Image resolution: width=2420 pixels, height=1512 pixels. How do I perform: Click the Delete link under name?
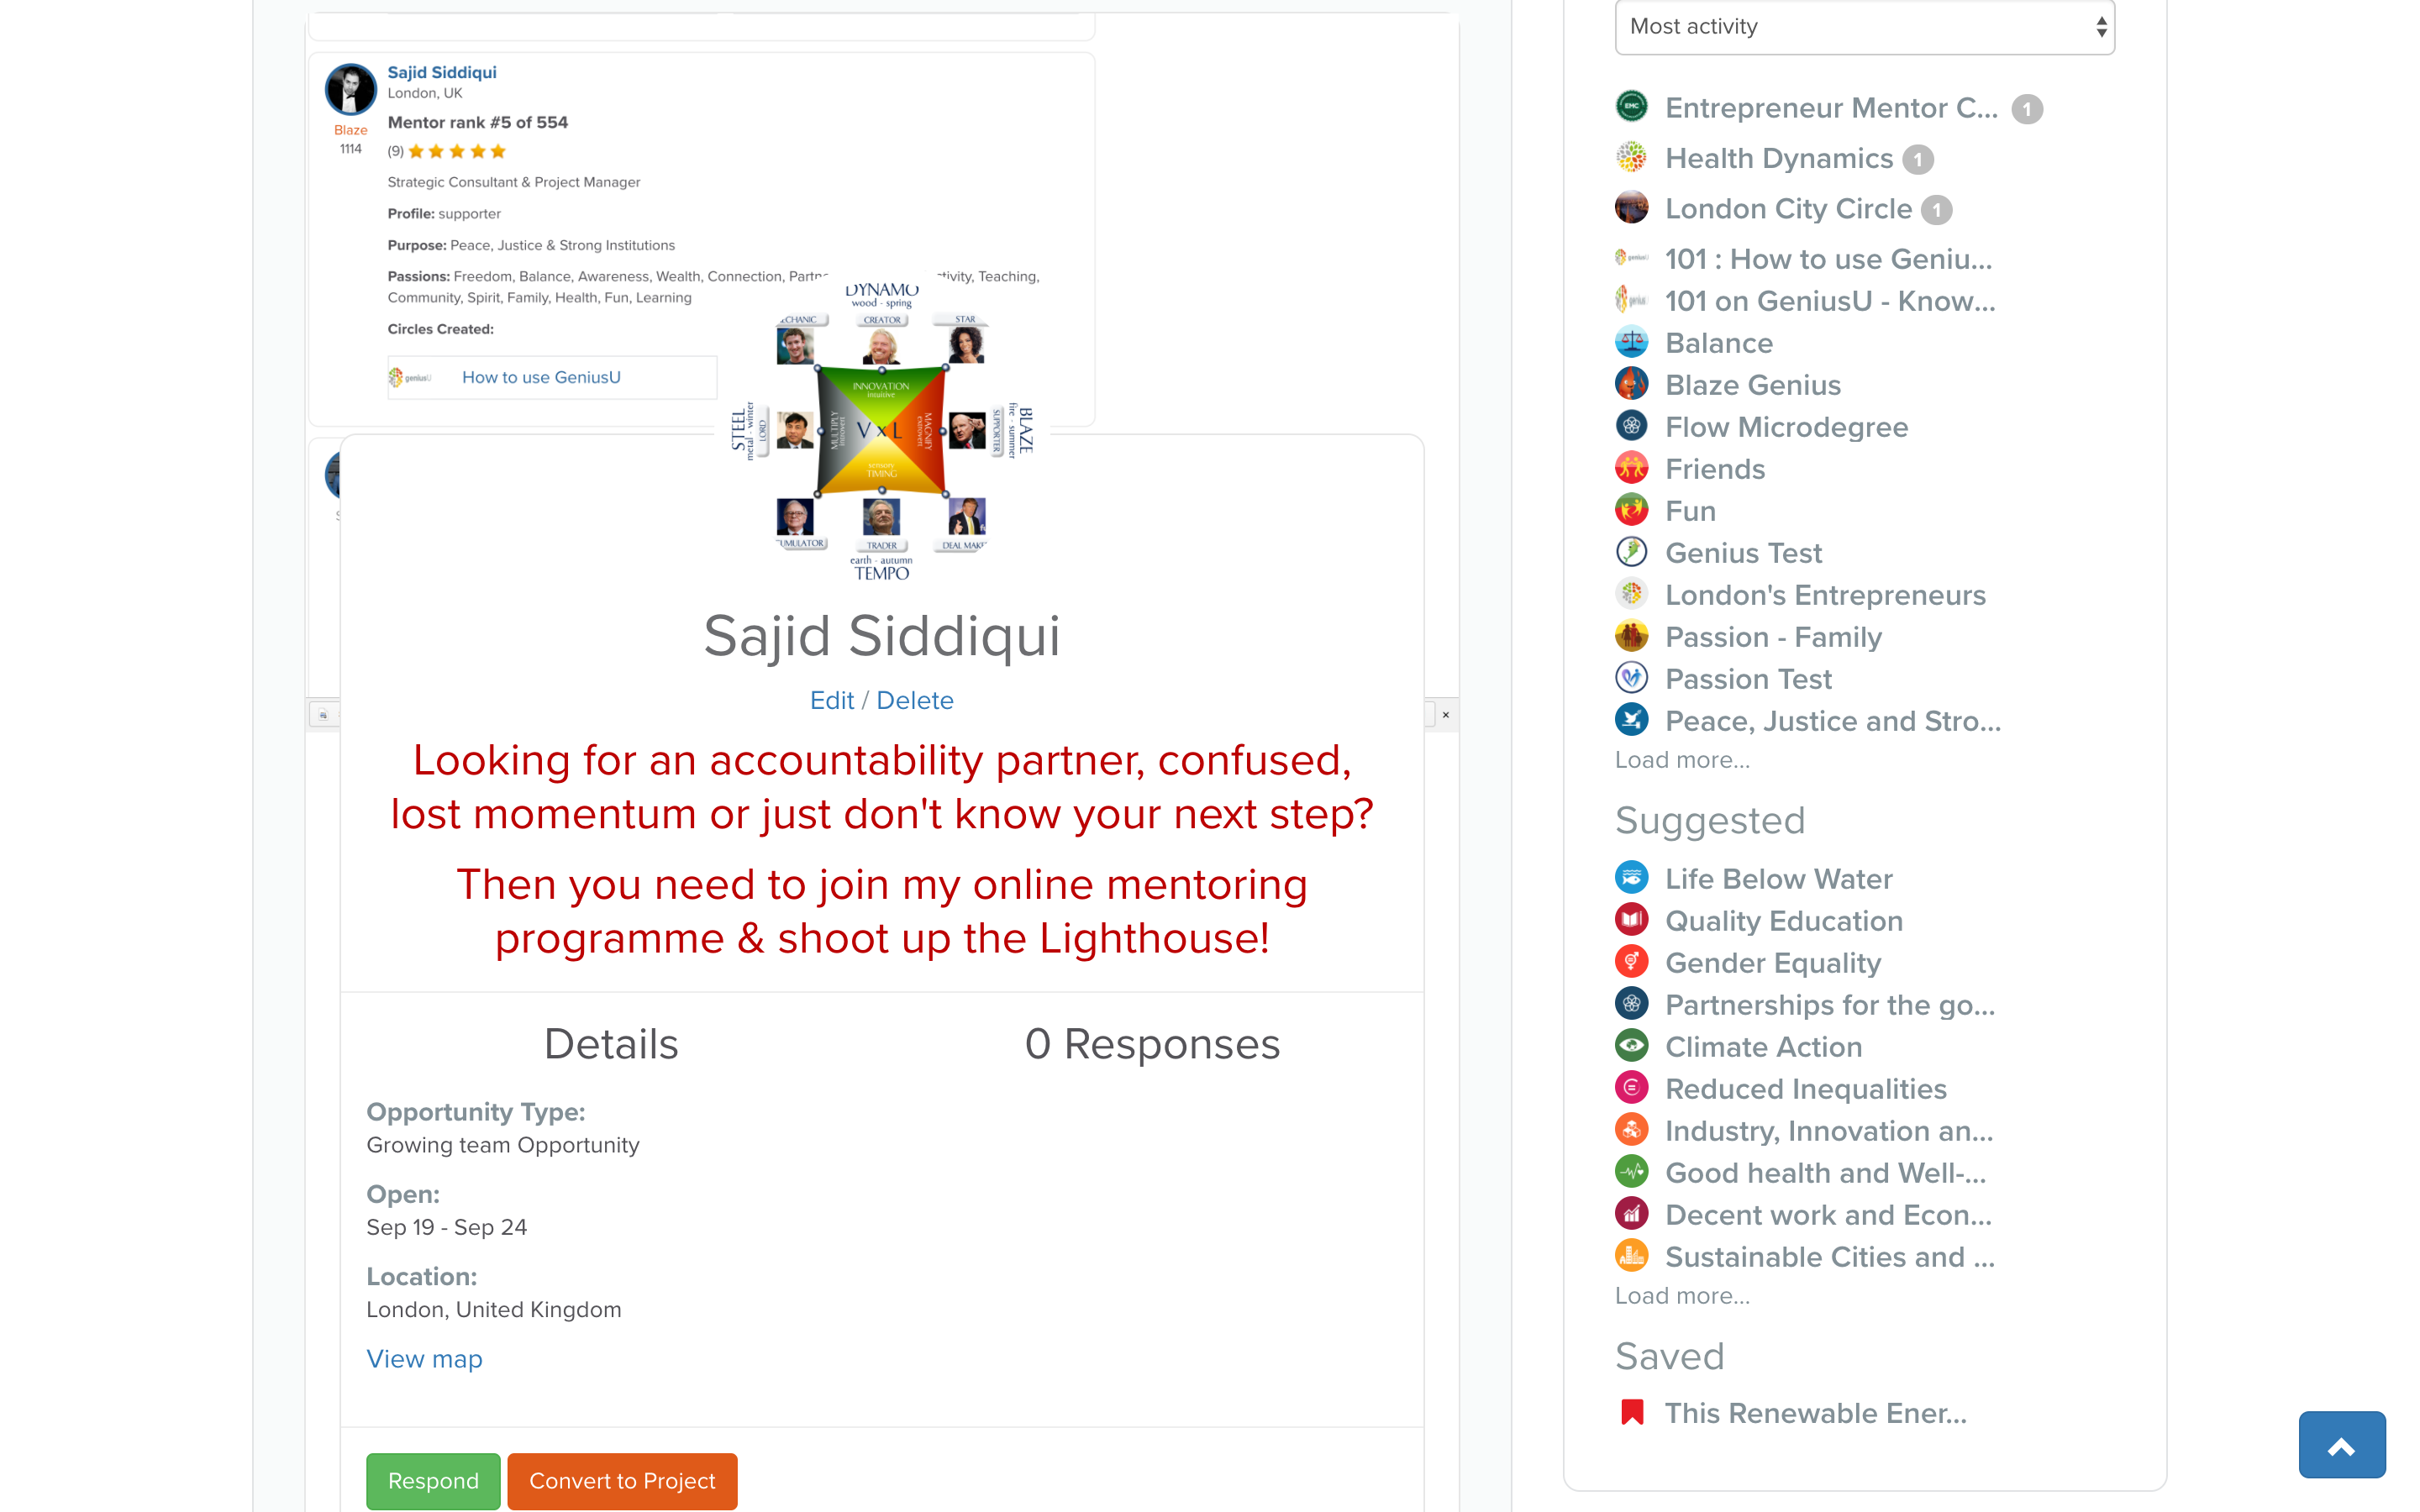[x=915, y=701]
